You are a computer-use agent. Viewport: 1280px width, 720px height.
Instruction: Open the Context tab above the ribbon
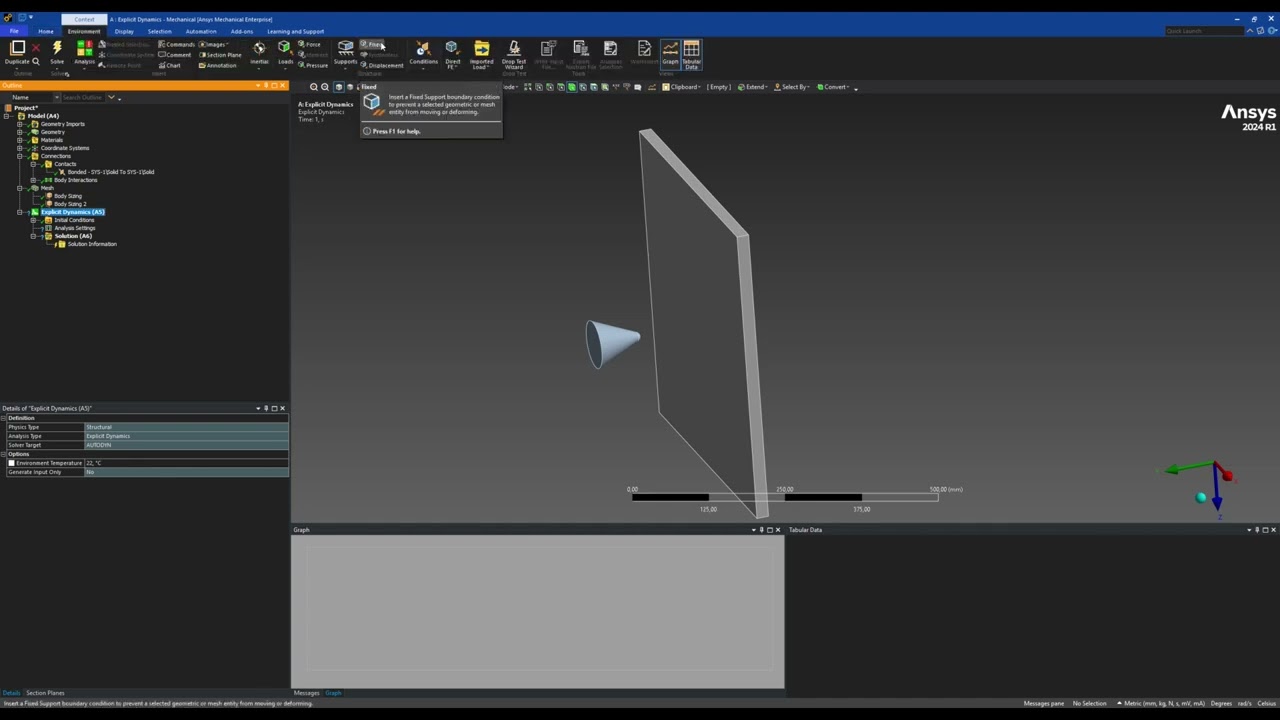(84, 19)
